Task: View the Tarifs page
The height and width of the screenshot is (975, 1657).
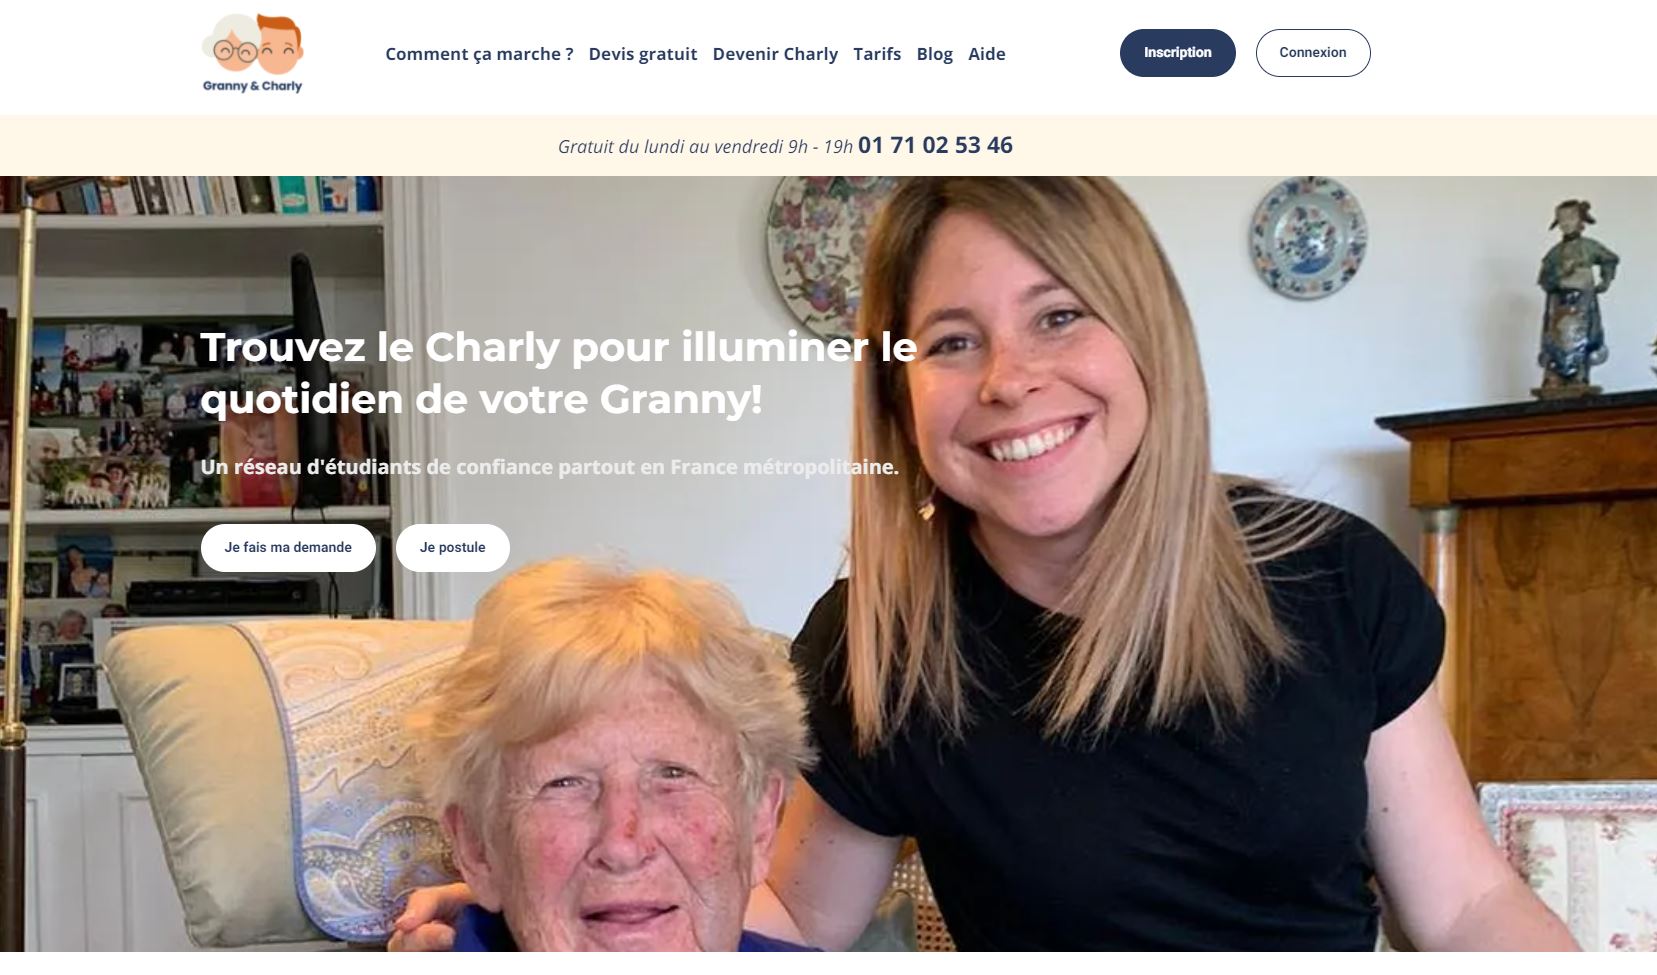Action: [x=877, y=54]
